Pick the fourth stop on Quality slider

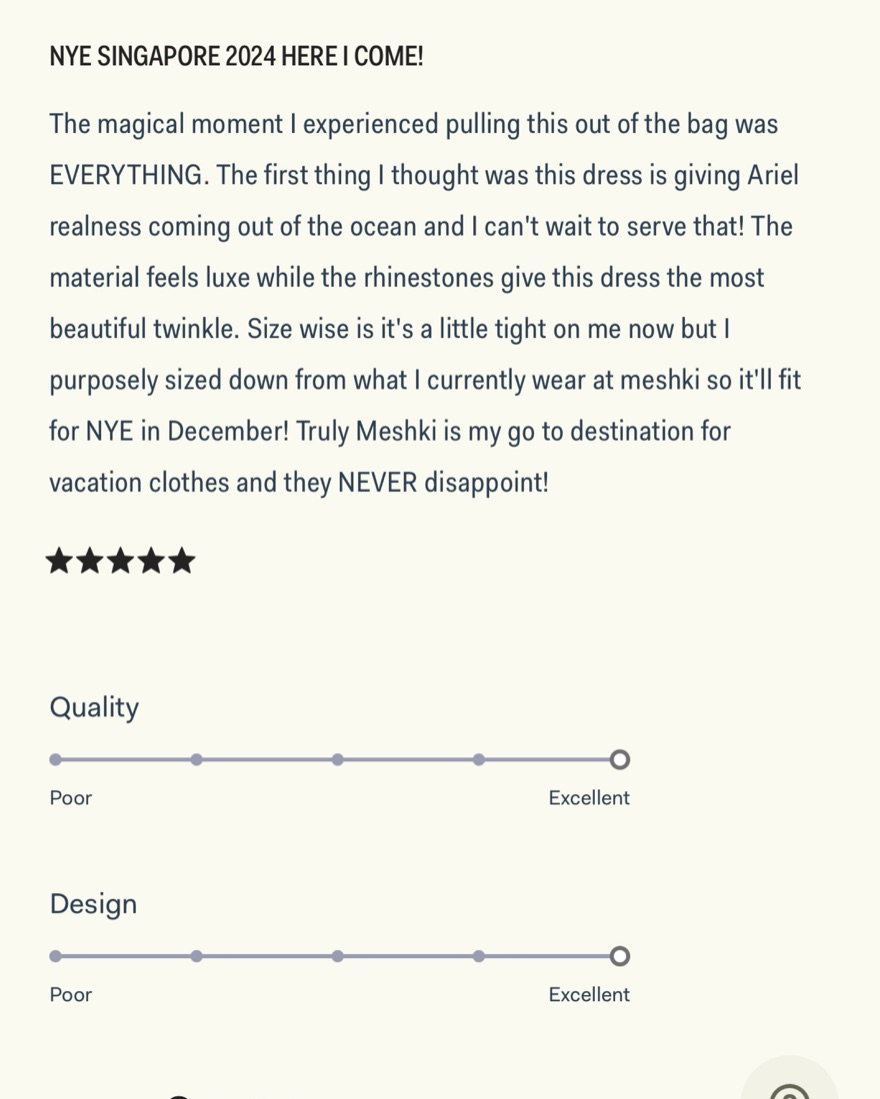click(x=479, y=760)
